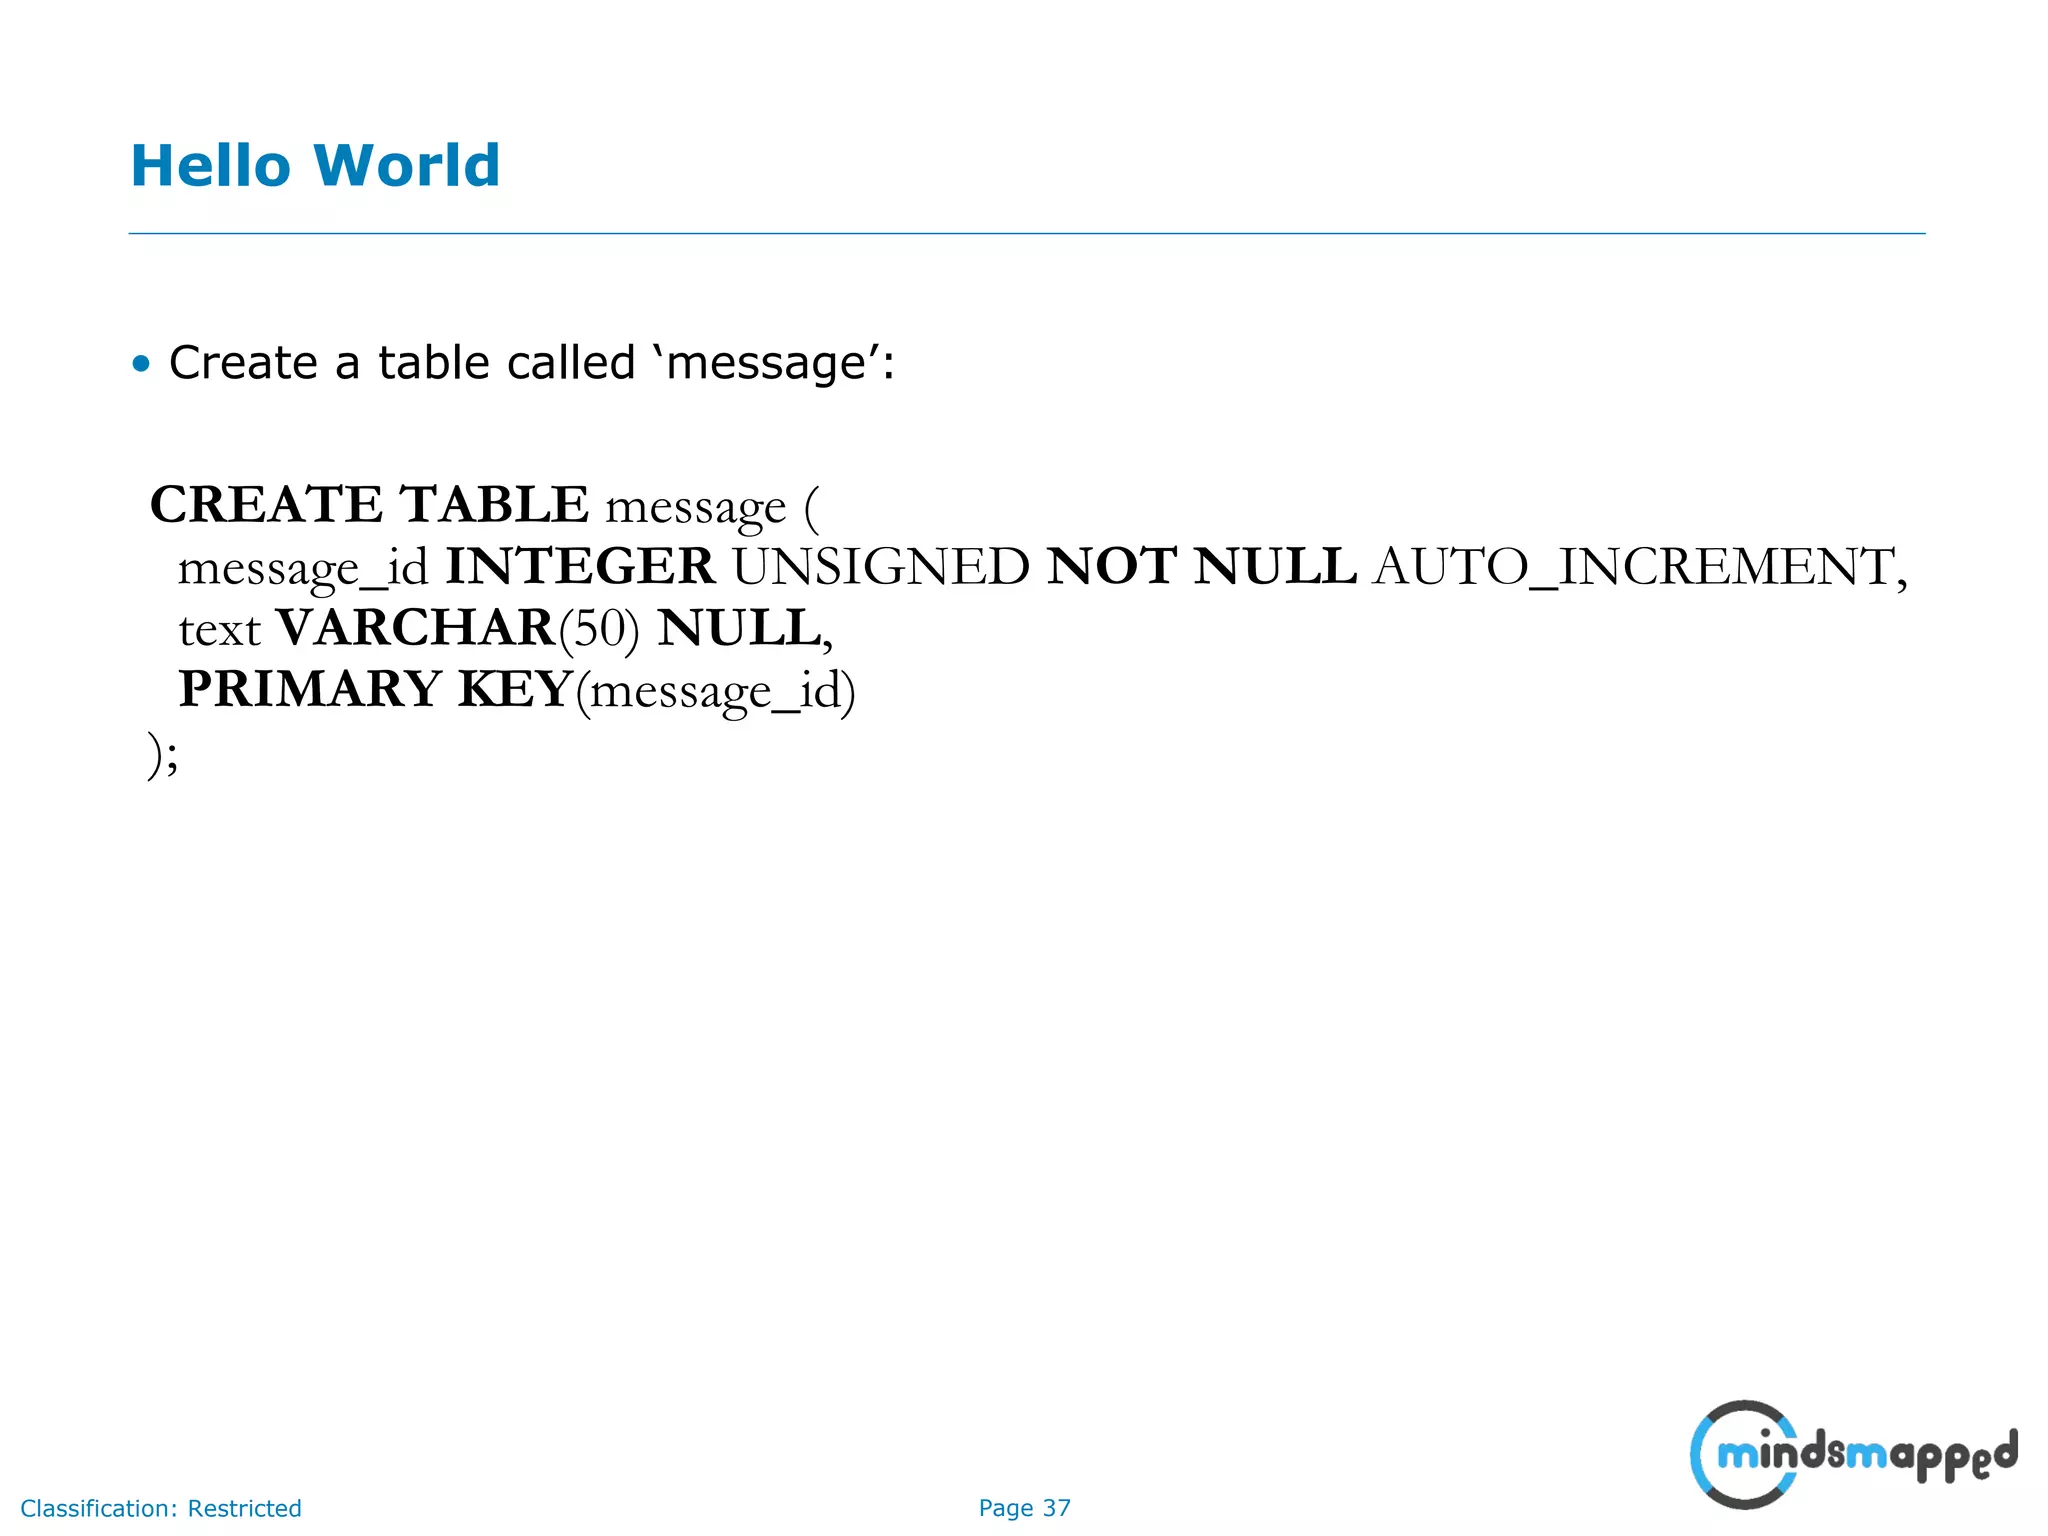Click the 'PRIMARY KEY' keyword
Image resolution: width=2048 pixels, height=1536 pixels.
coord(375,690)
